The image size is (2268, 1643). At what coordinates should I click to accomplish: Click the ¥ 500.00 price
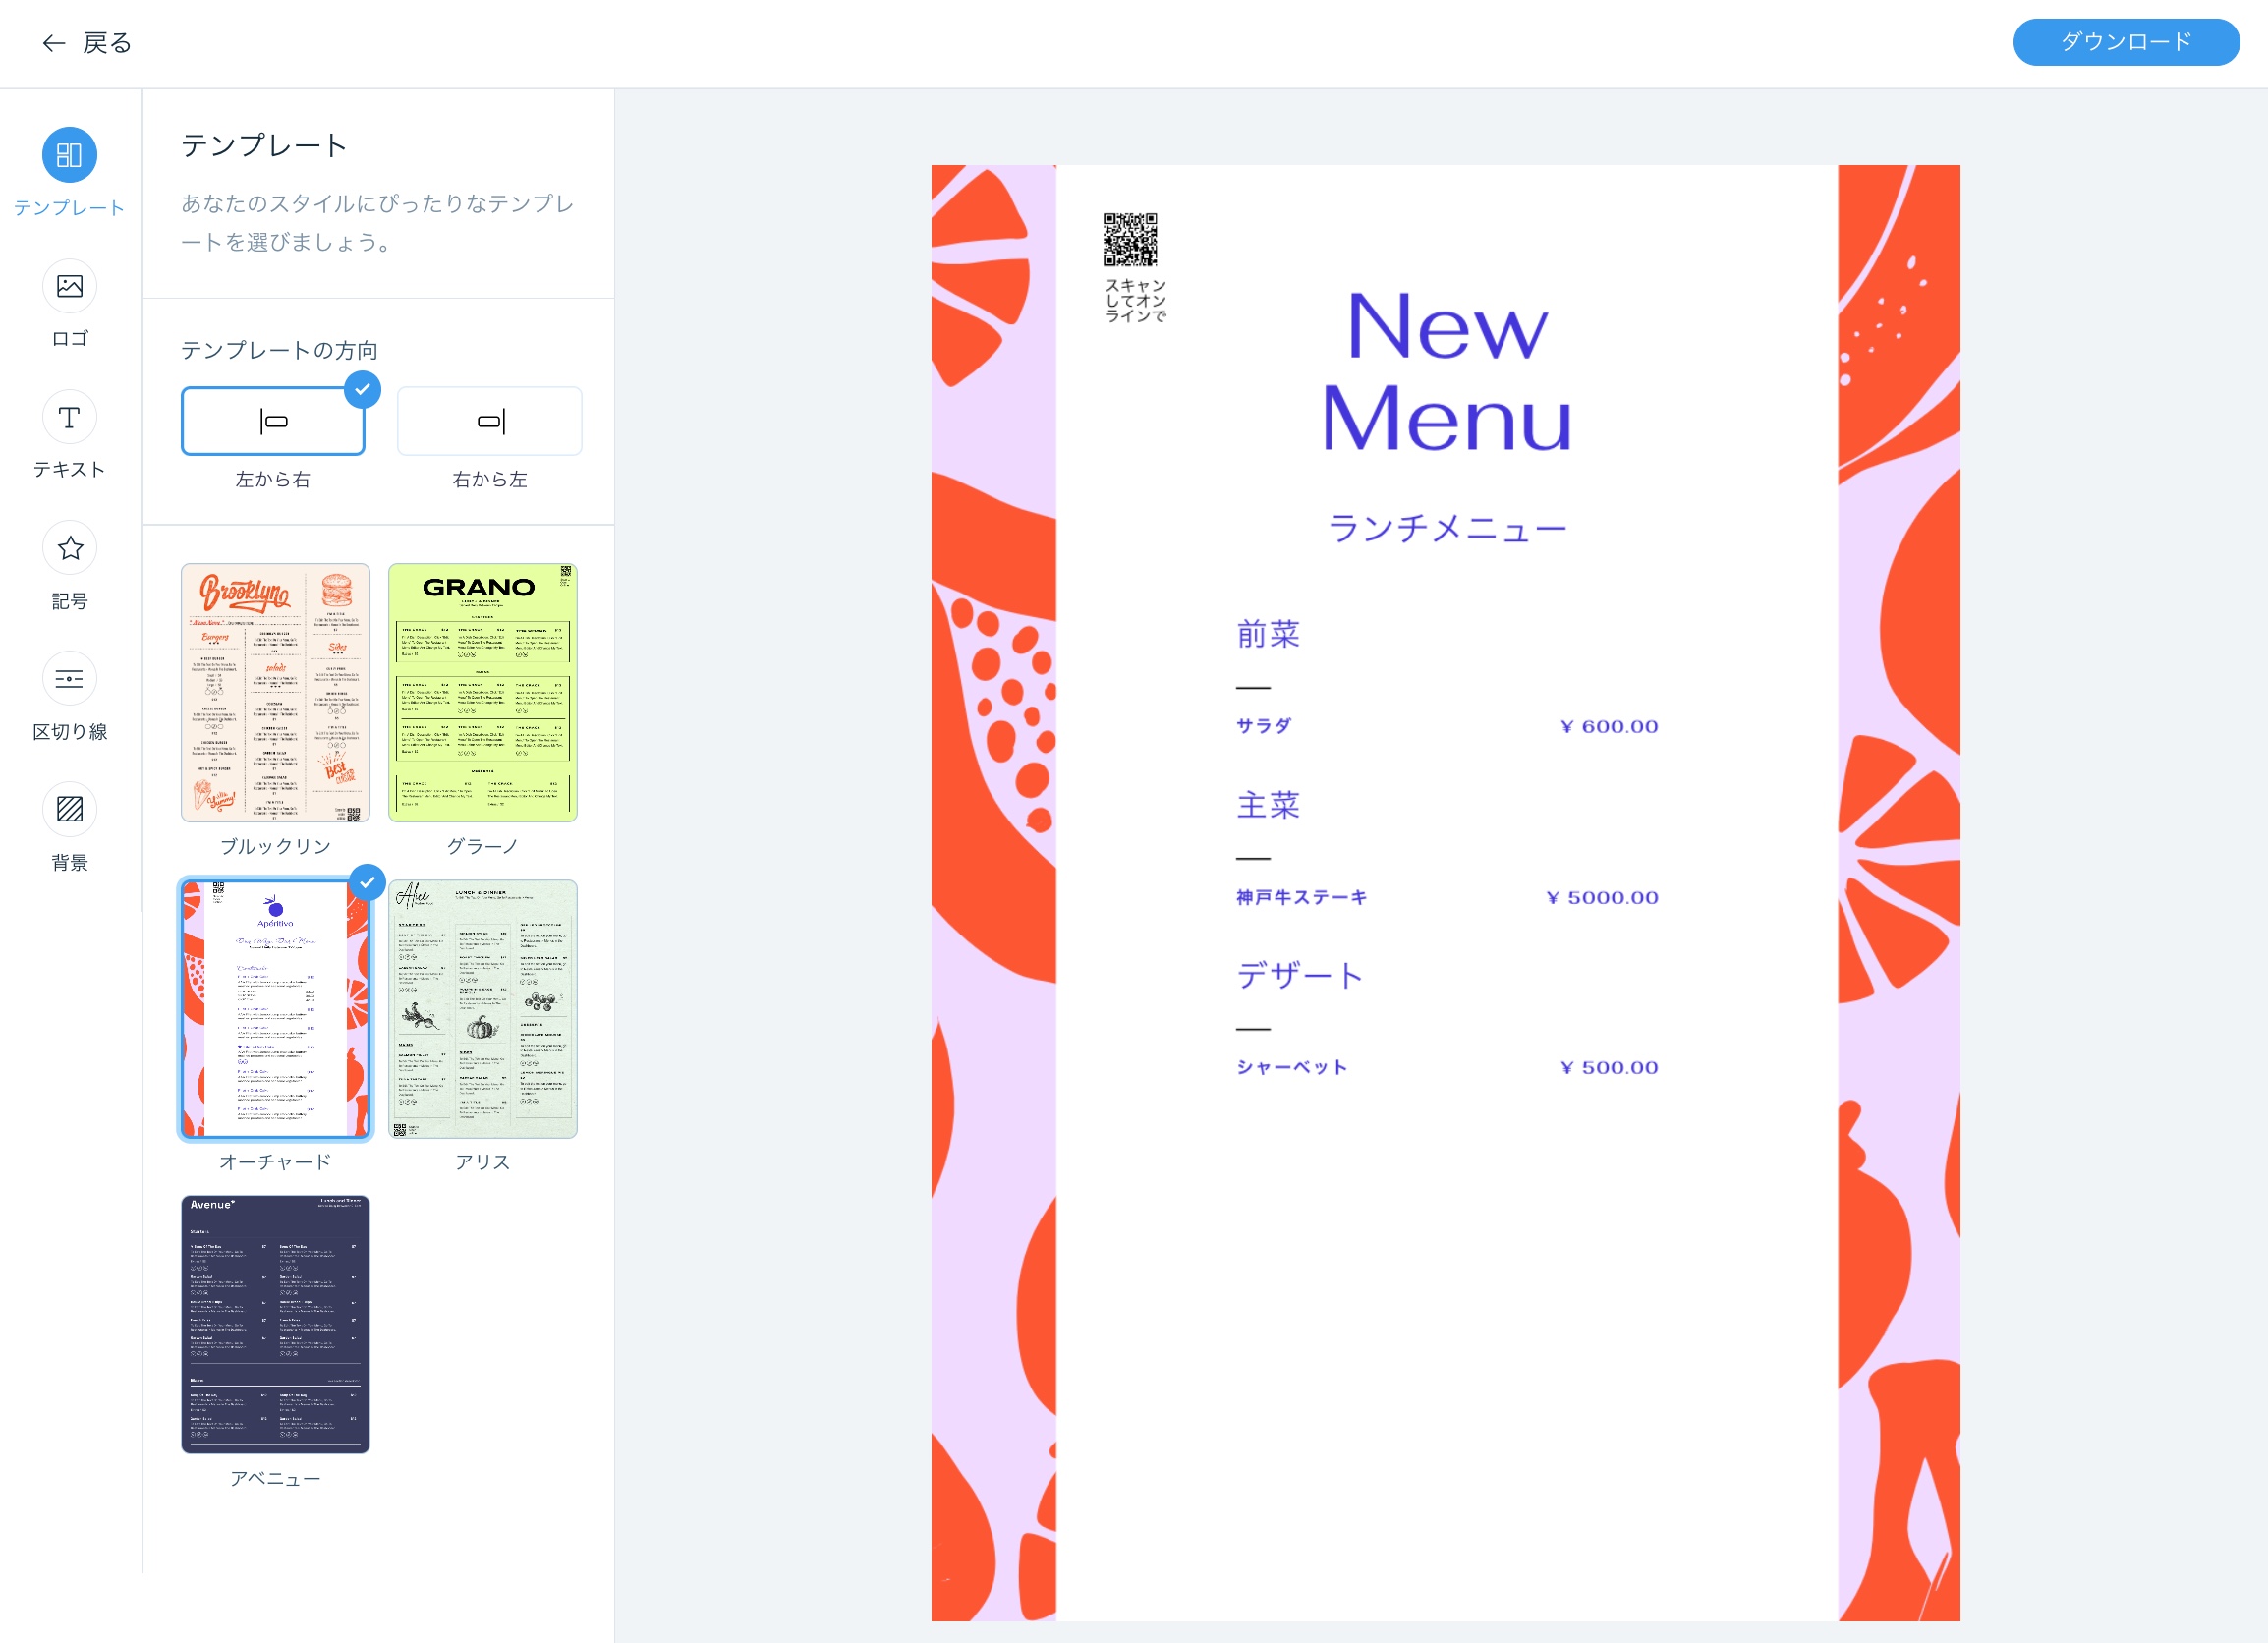[1608, 1068]
